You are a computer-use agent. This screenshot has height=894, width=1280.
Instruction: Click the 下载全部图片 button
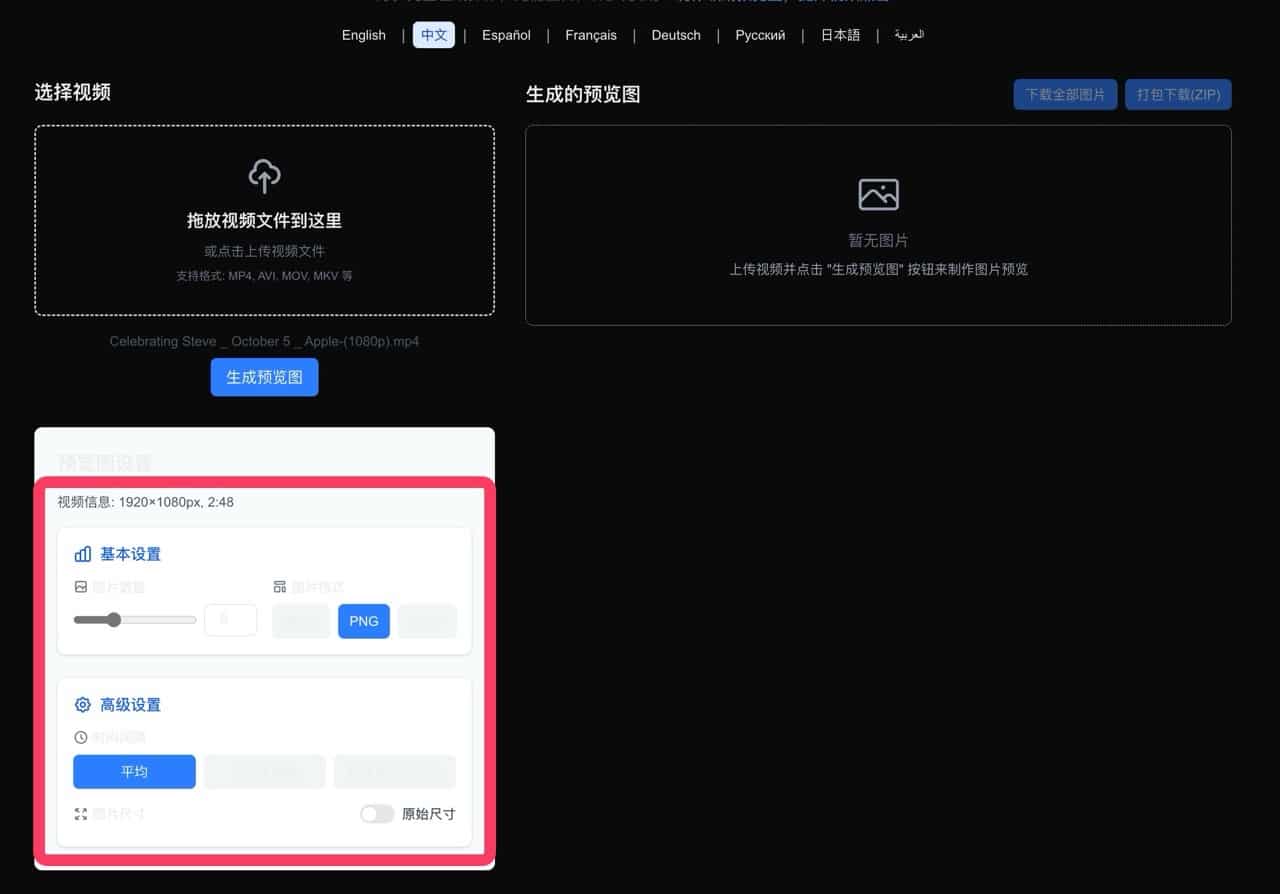pos(1065,94)
